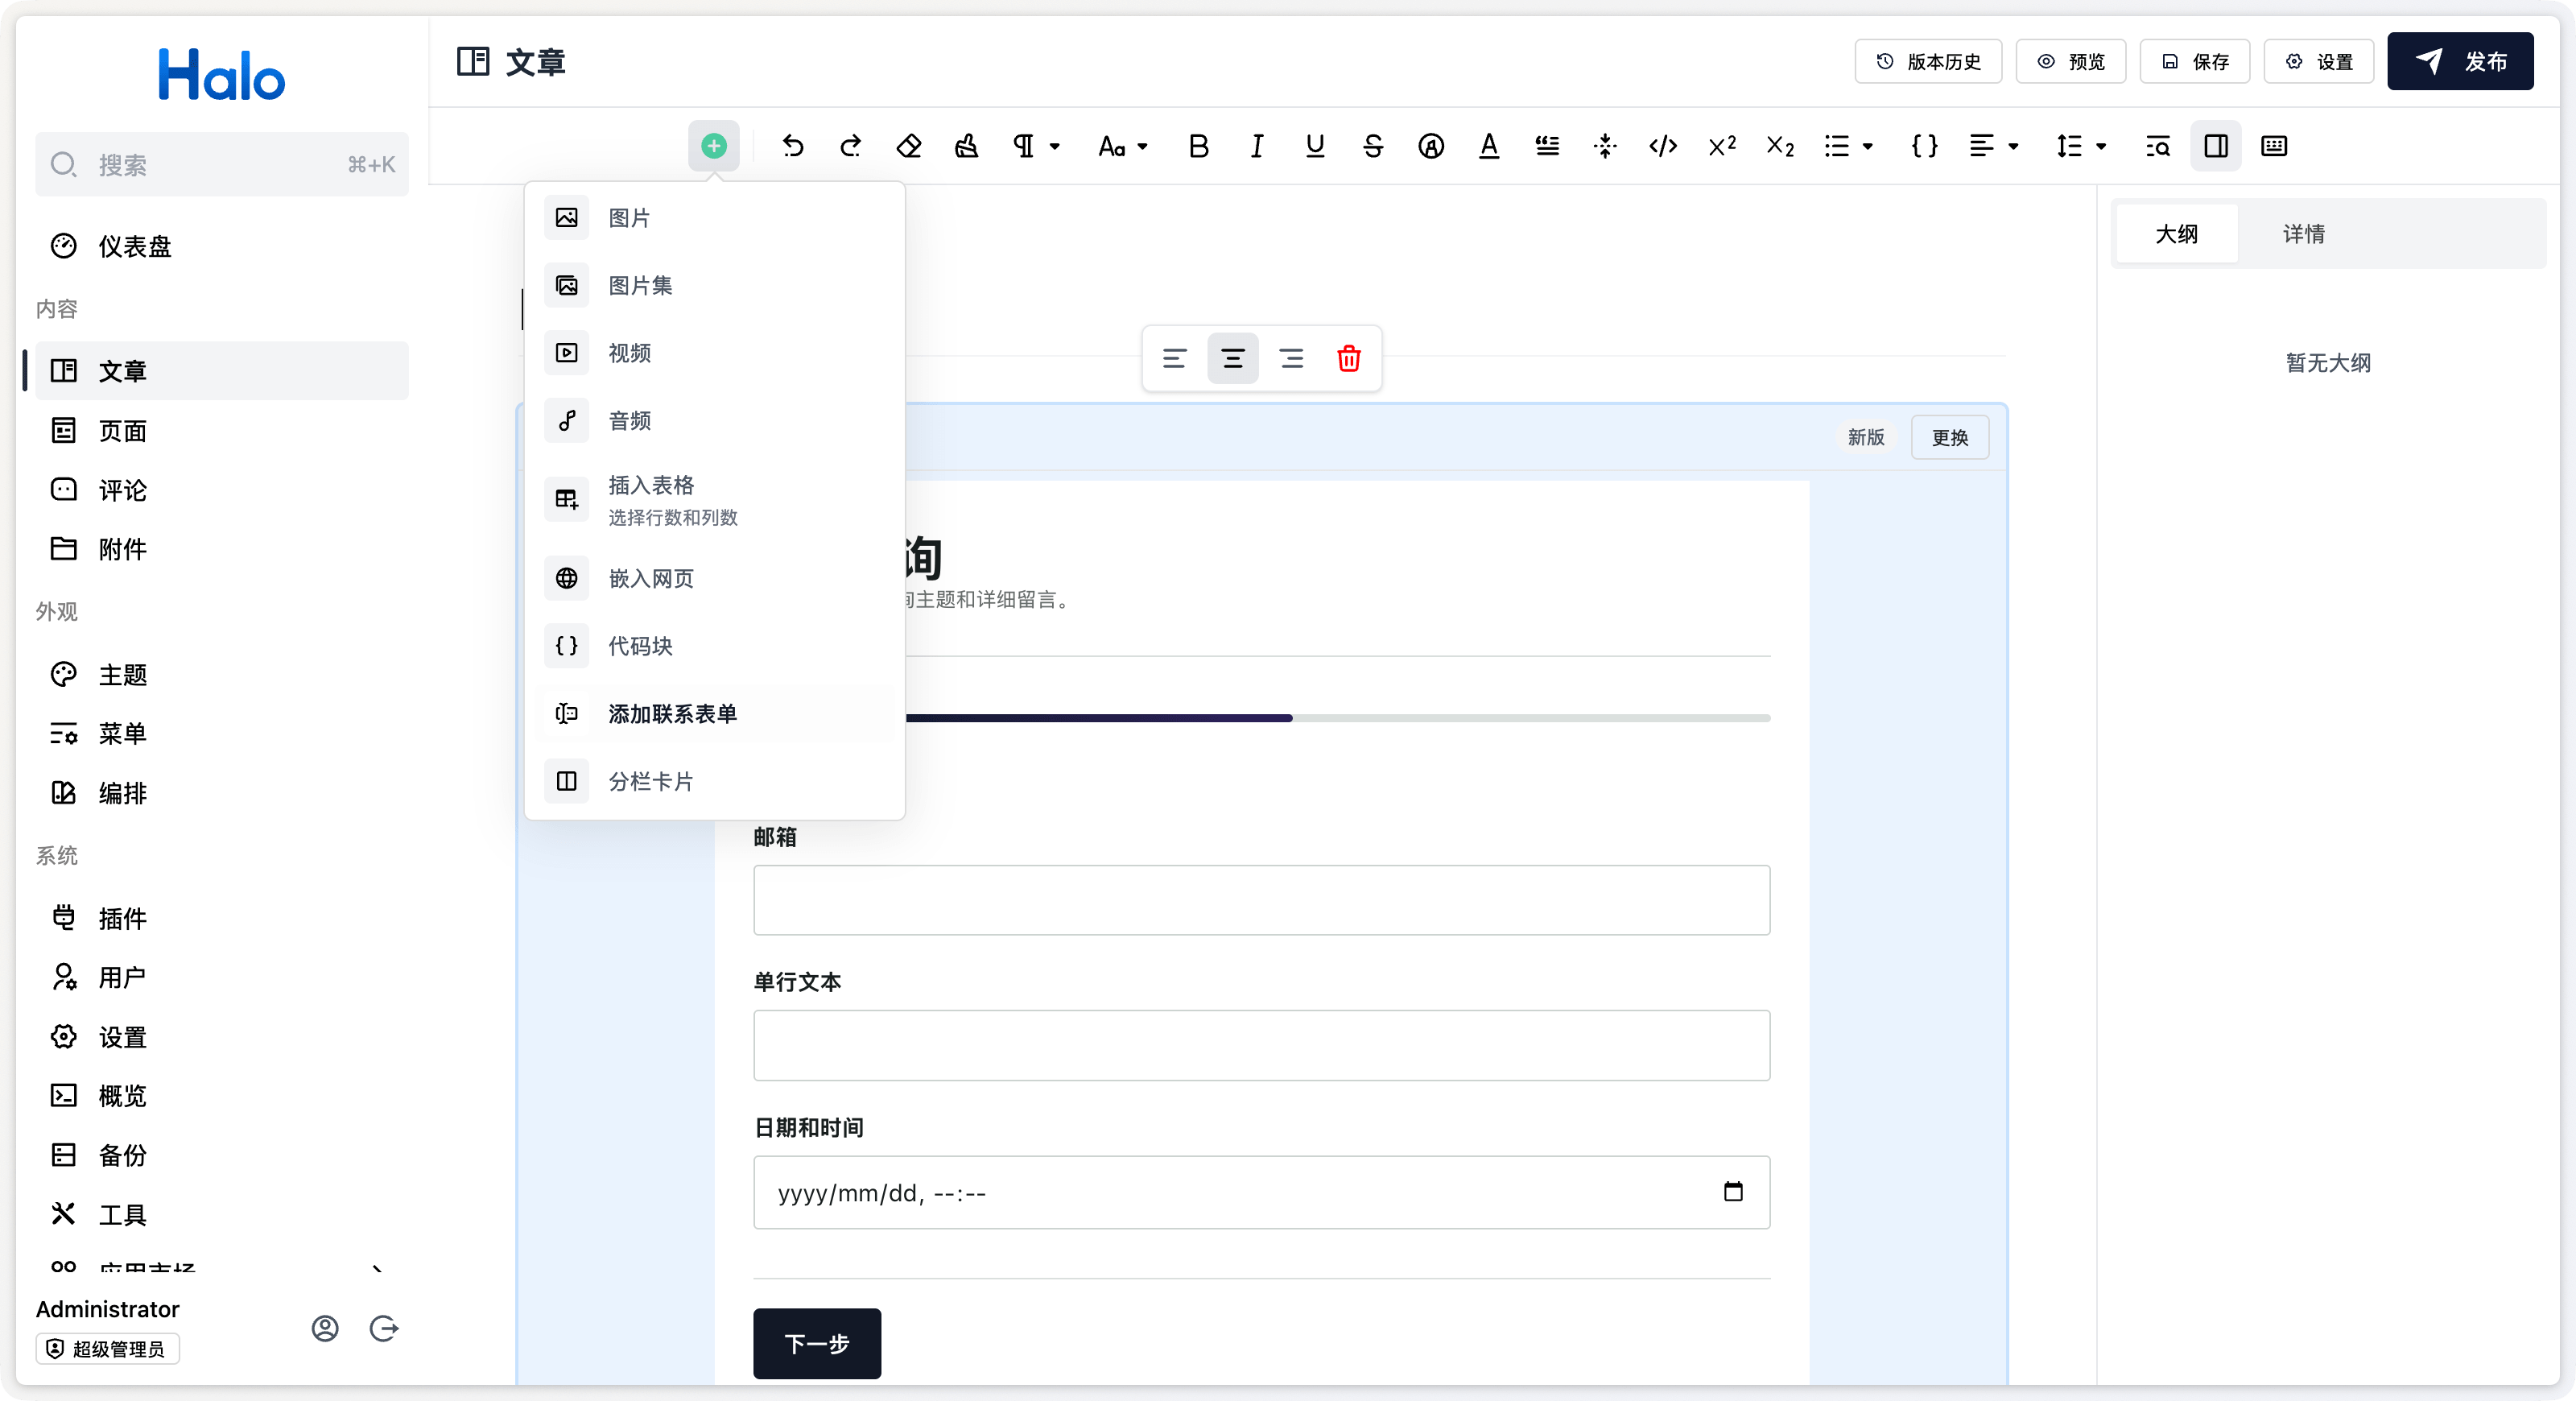Align the form block center
2576x1401 pixels.
coord(1232,358)
